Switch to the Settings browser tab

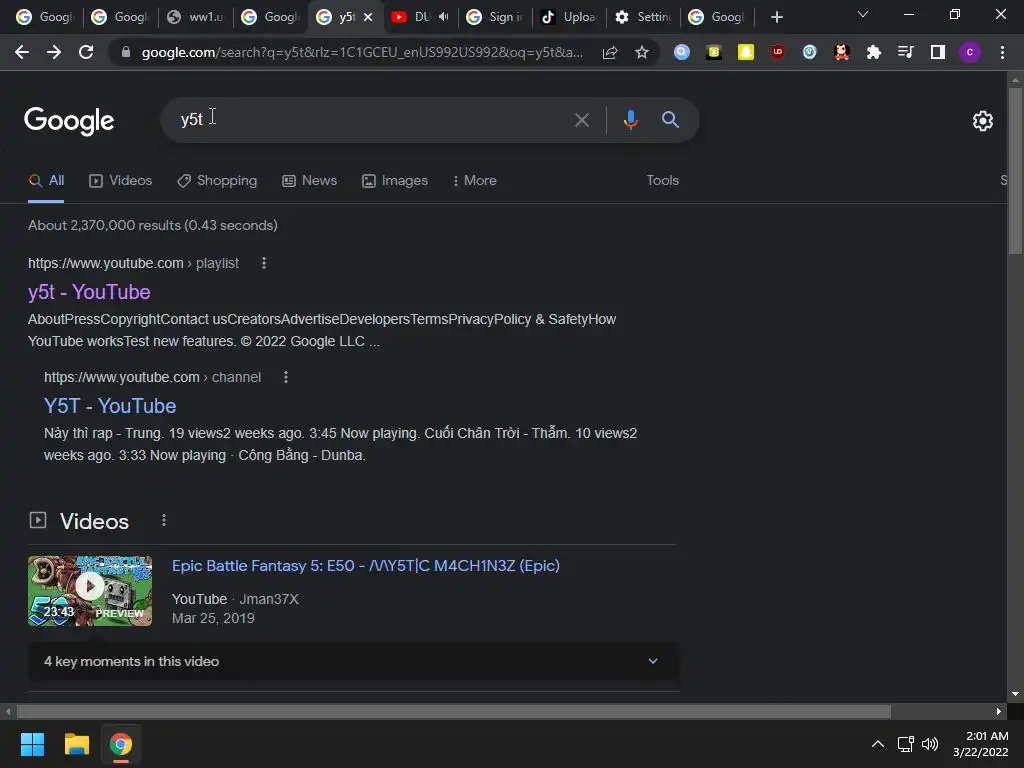tap(643, 18)
